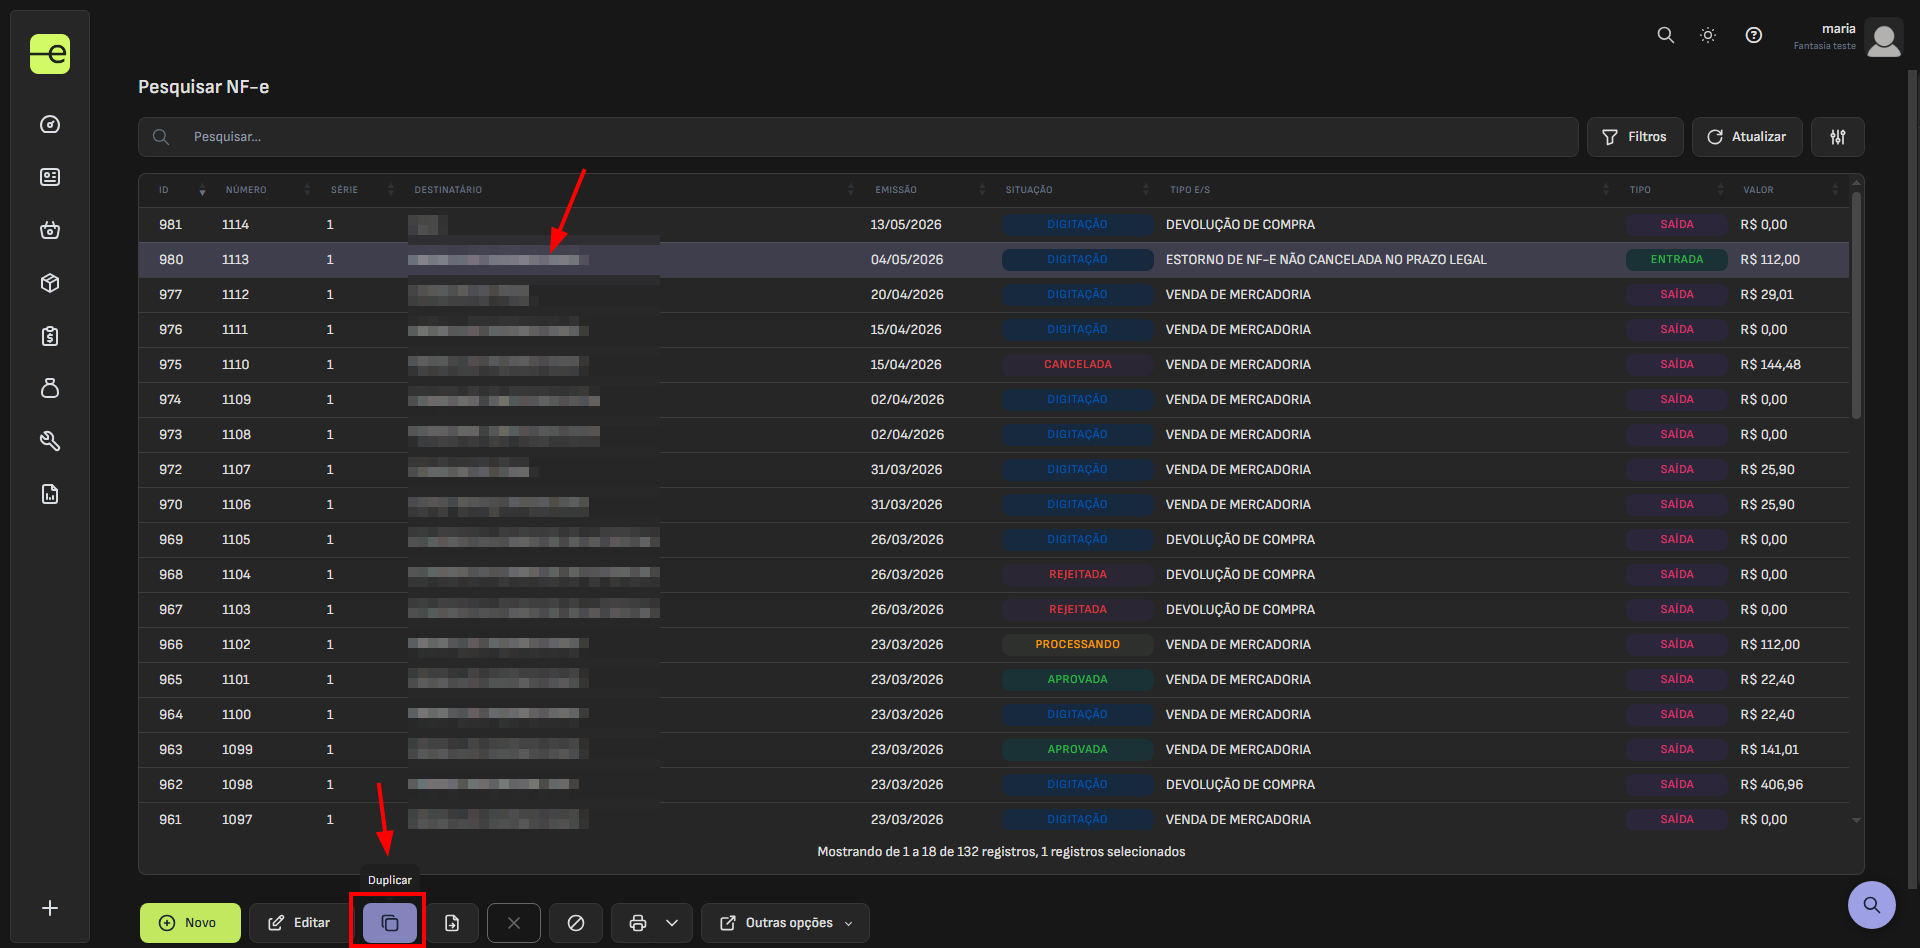Screen dimensions: 1920x948
Task: Open the money bag icon in the sidebar
Action: click(50, 388)
